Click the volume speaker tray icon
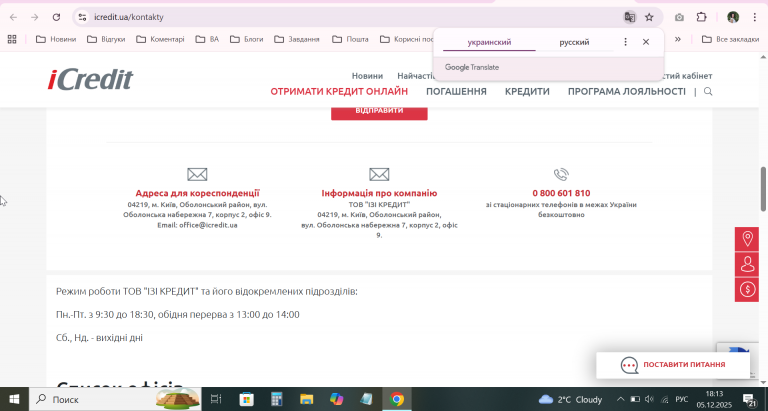Screen dimensions: 768x411 649,399
